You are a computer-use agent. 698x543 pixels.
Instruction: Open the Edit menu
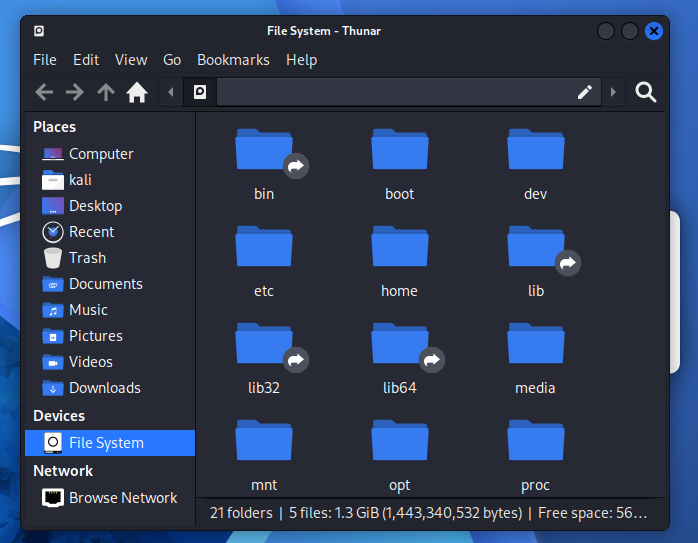pos(86,60)
